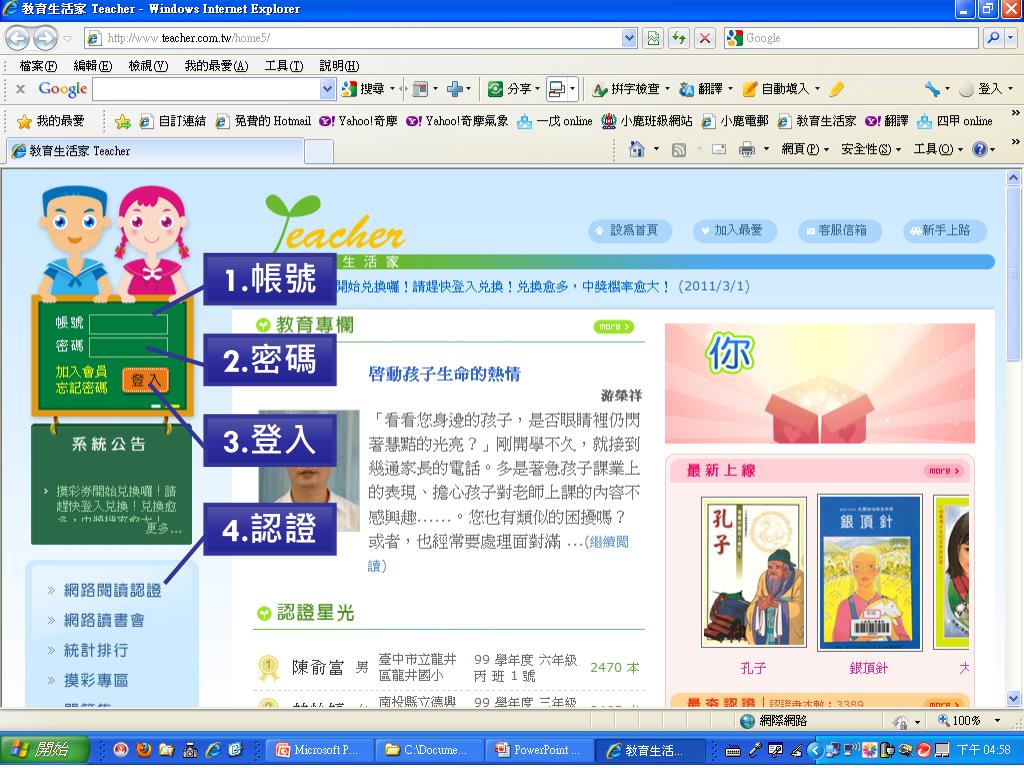This screenshot has width=1024, height=768.
Task: Click Google toolbar wrench settings icon
Action: [x=932, y=89]
